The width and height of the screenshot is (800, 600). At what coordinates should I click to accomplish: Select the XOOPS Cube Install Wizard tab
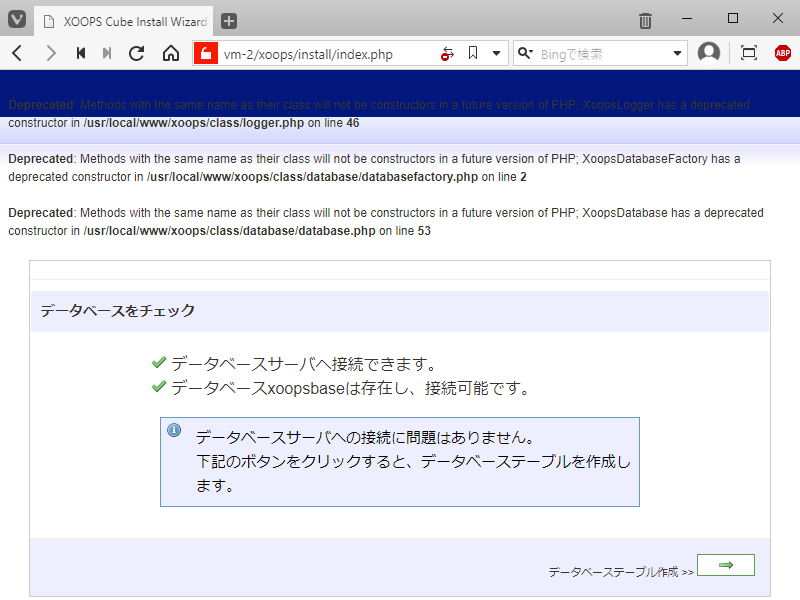(124, 21)
